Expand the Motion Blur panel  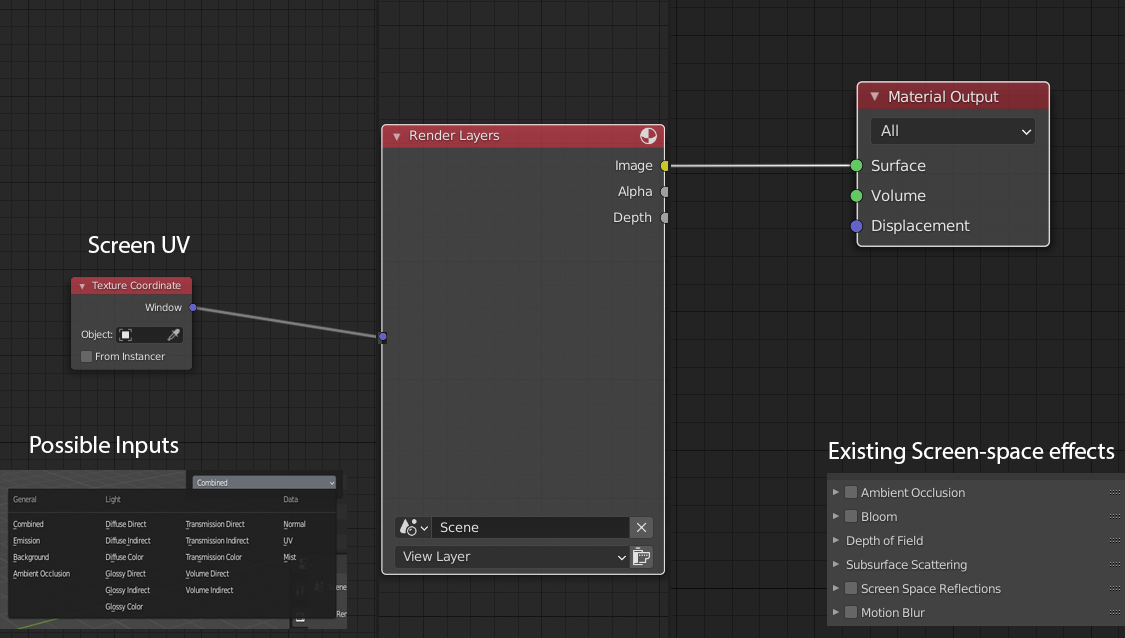pos(836,613)
